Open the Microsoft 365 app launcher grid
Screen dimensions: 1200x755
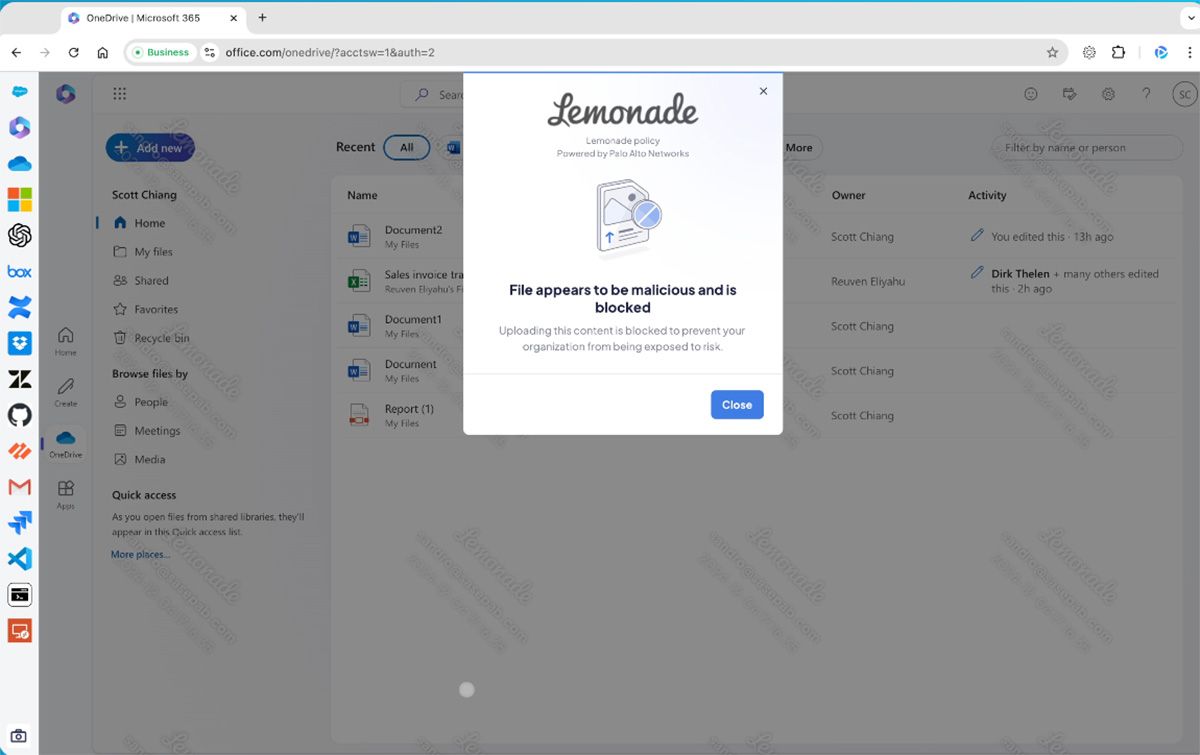pyautogui.click(x=119, y=93)
